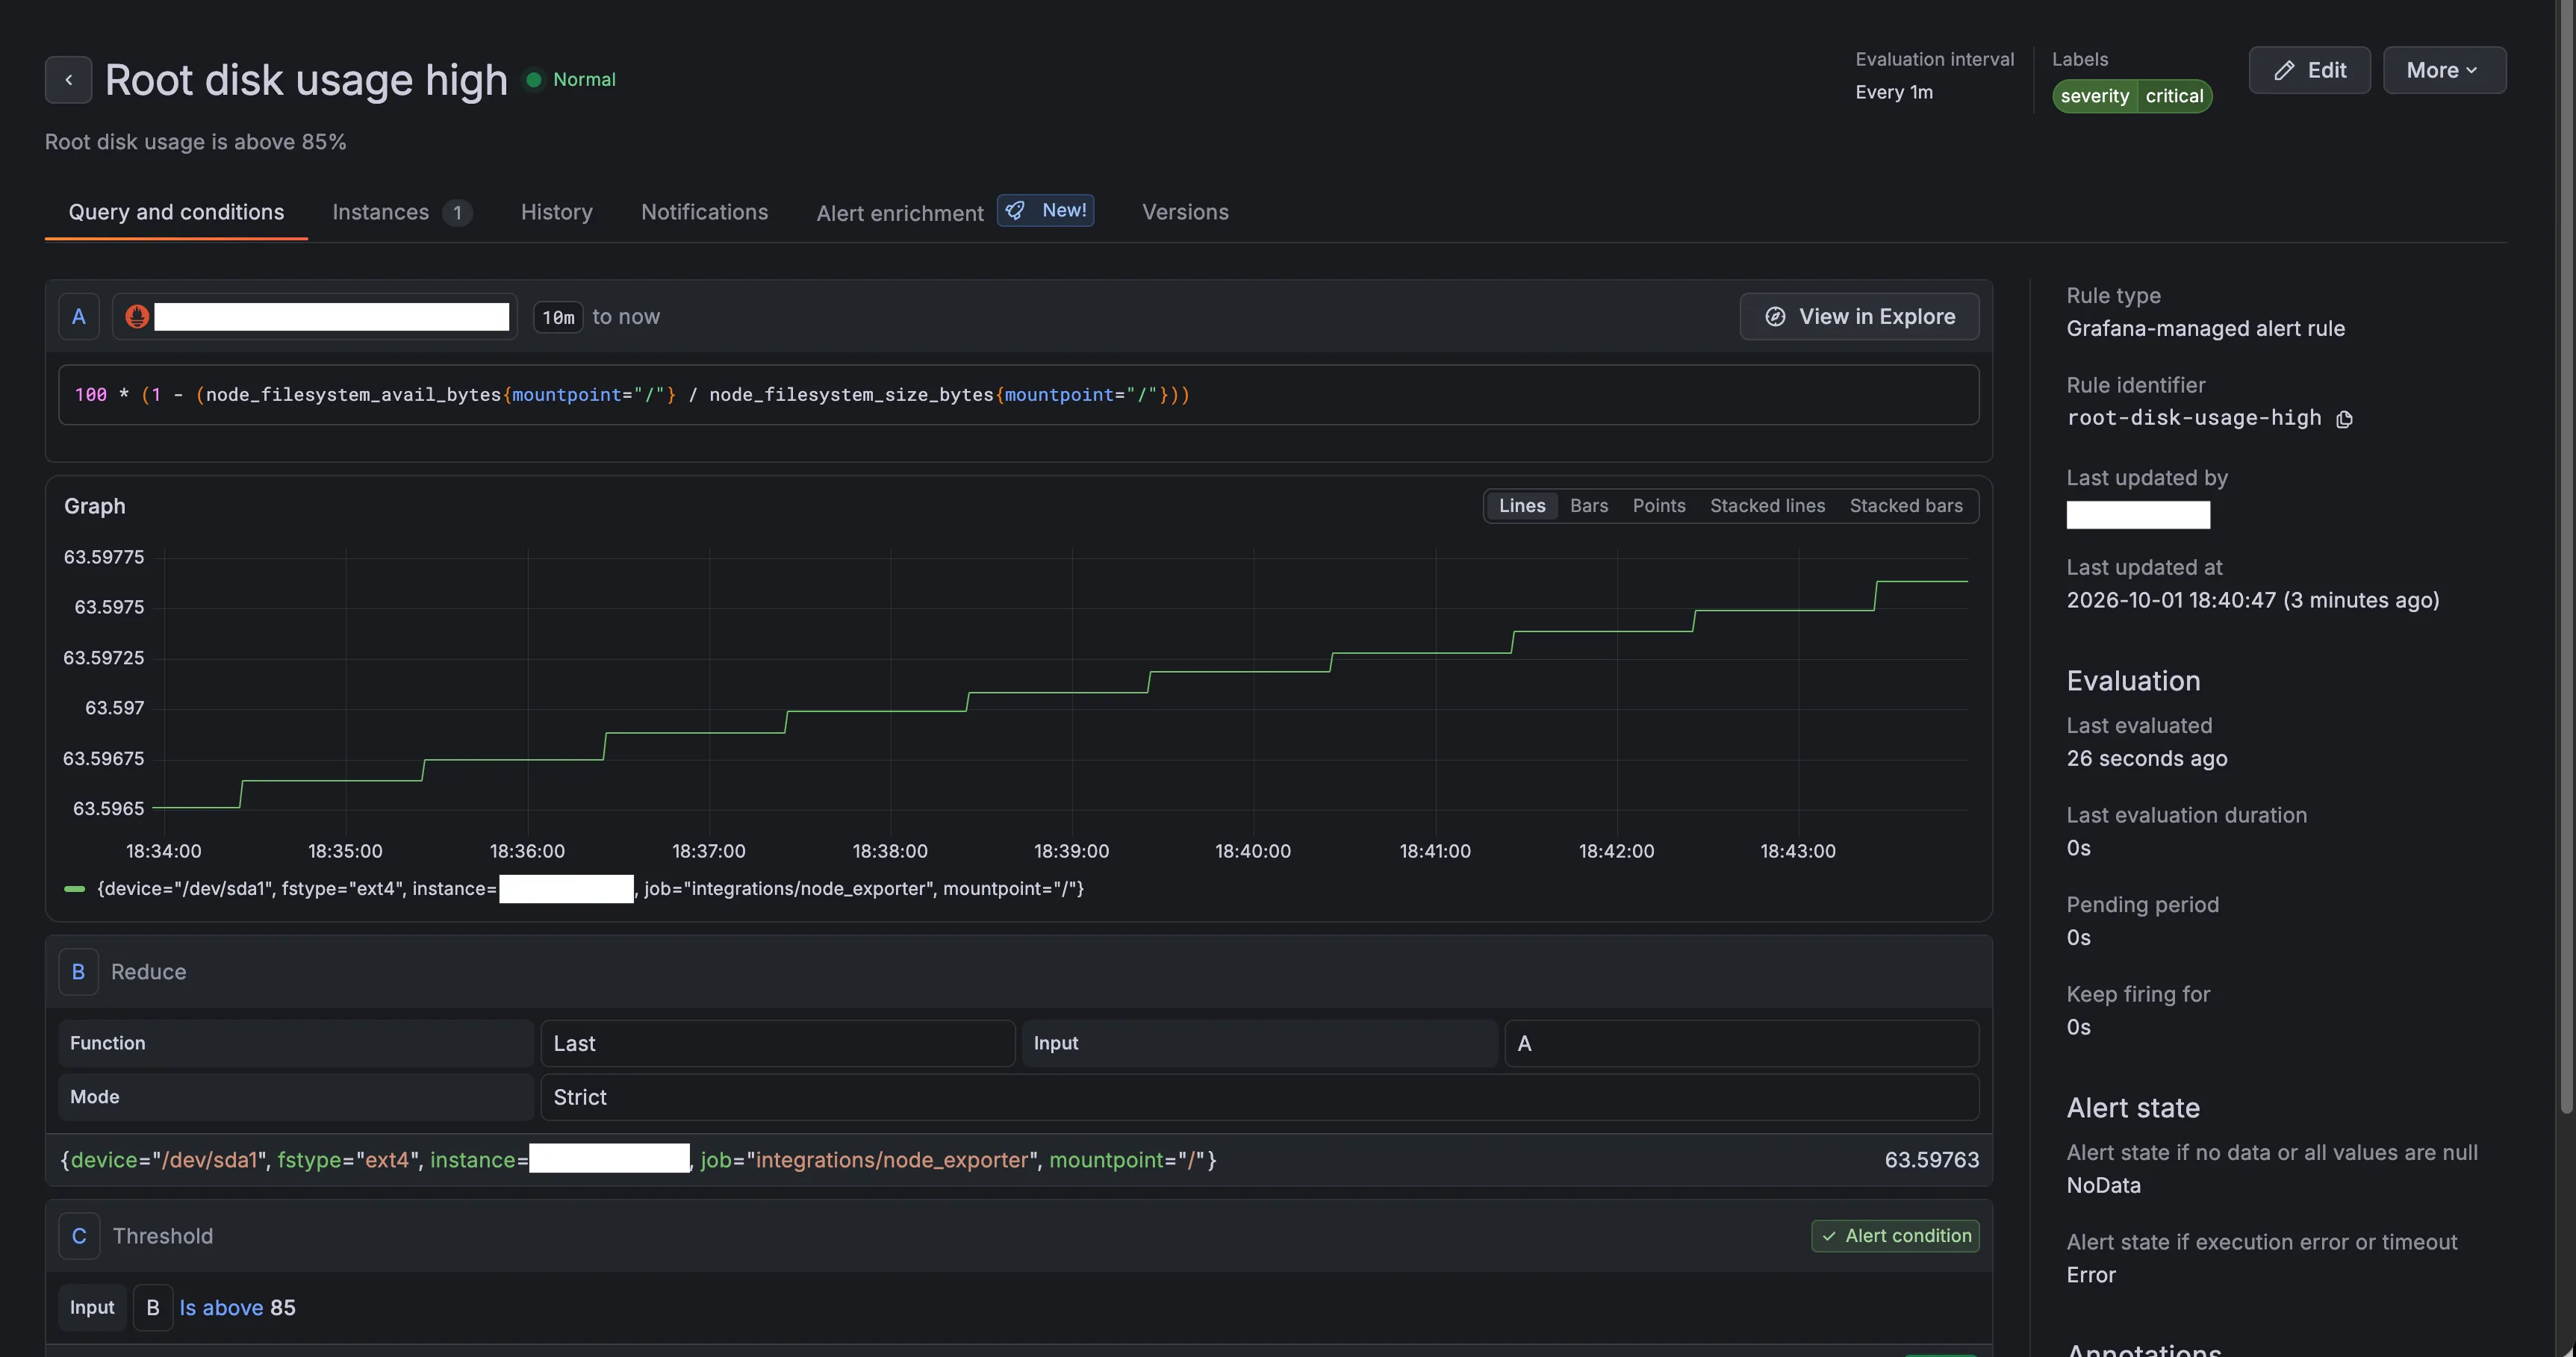Go back using the arrow button
Image resolution: width=2576 pixels, height=1357 pixels.
click(68, 80)
